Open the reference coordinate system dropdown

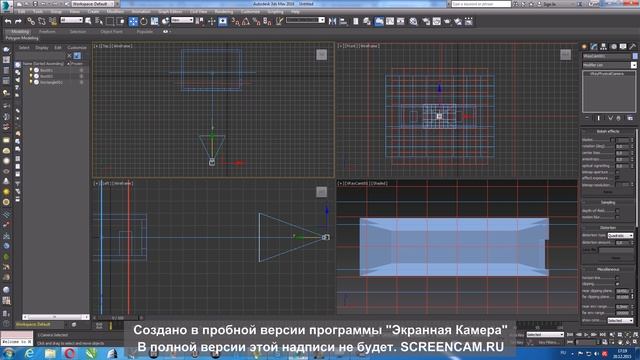tap(182, 20)
